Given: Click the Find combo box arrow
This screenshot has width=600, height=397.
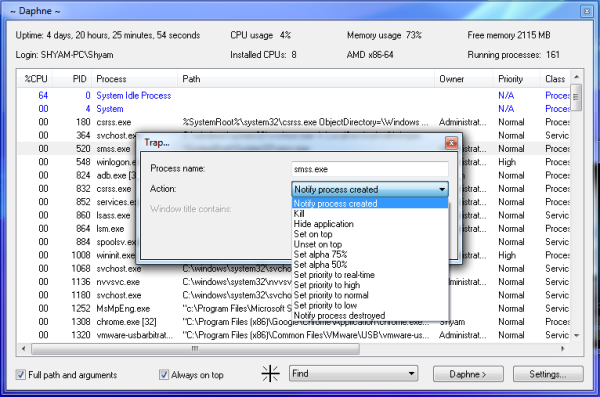Looking at the screenshot, I should 411,374.
